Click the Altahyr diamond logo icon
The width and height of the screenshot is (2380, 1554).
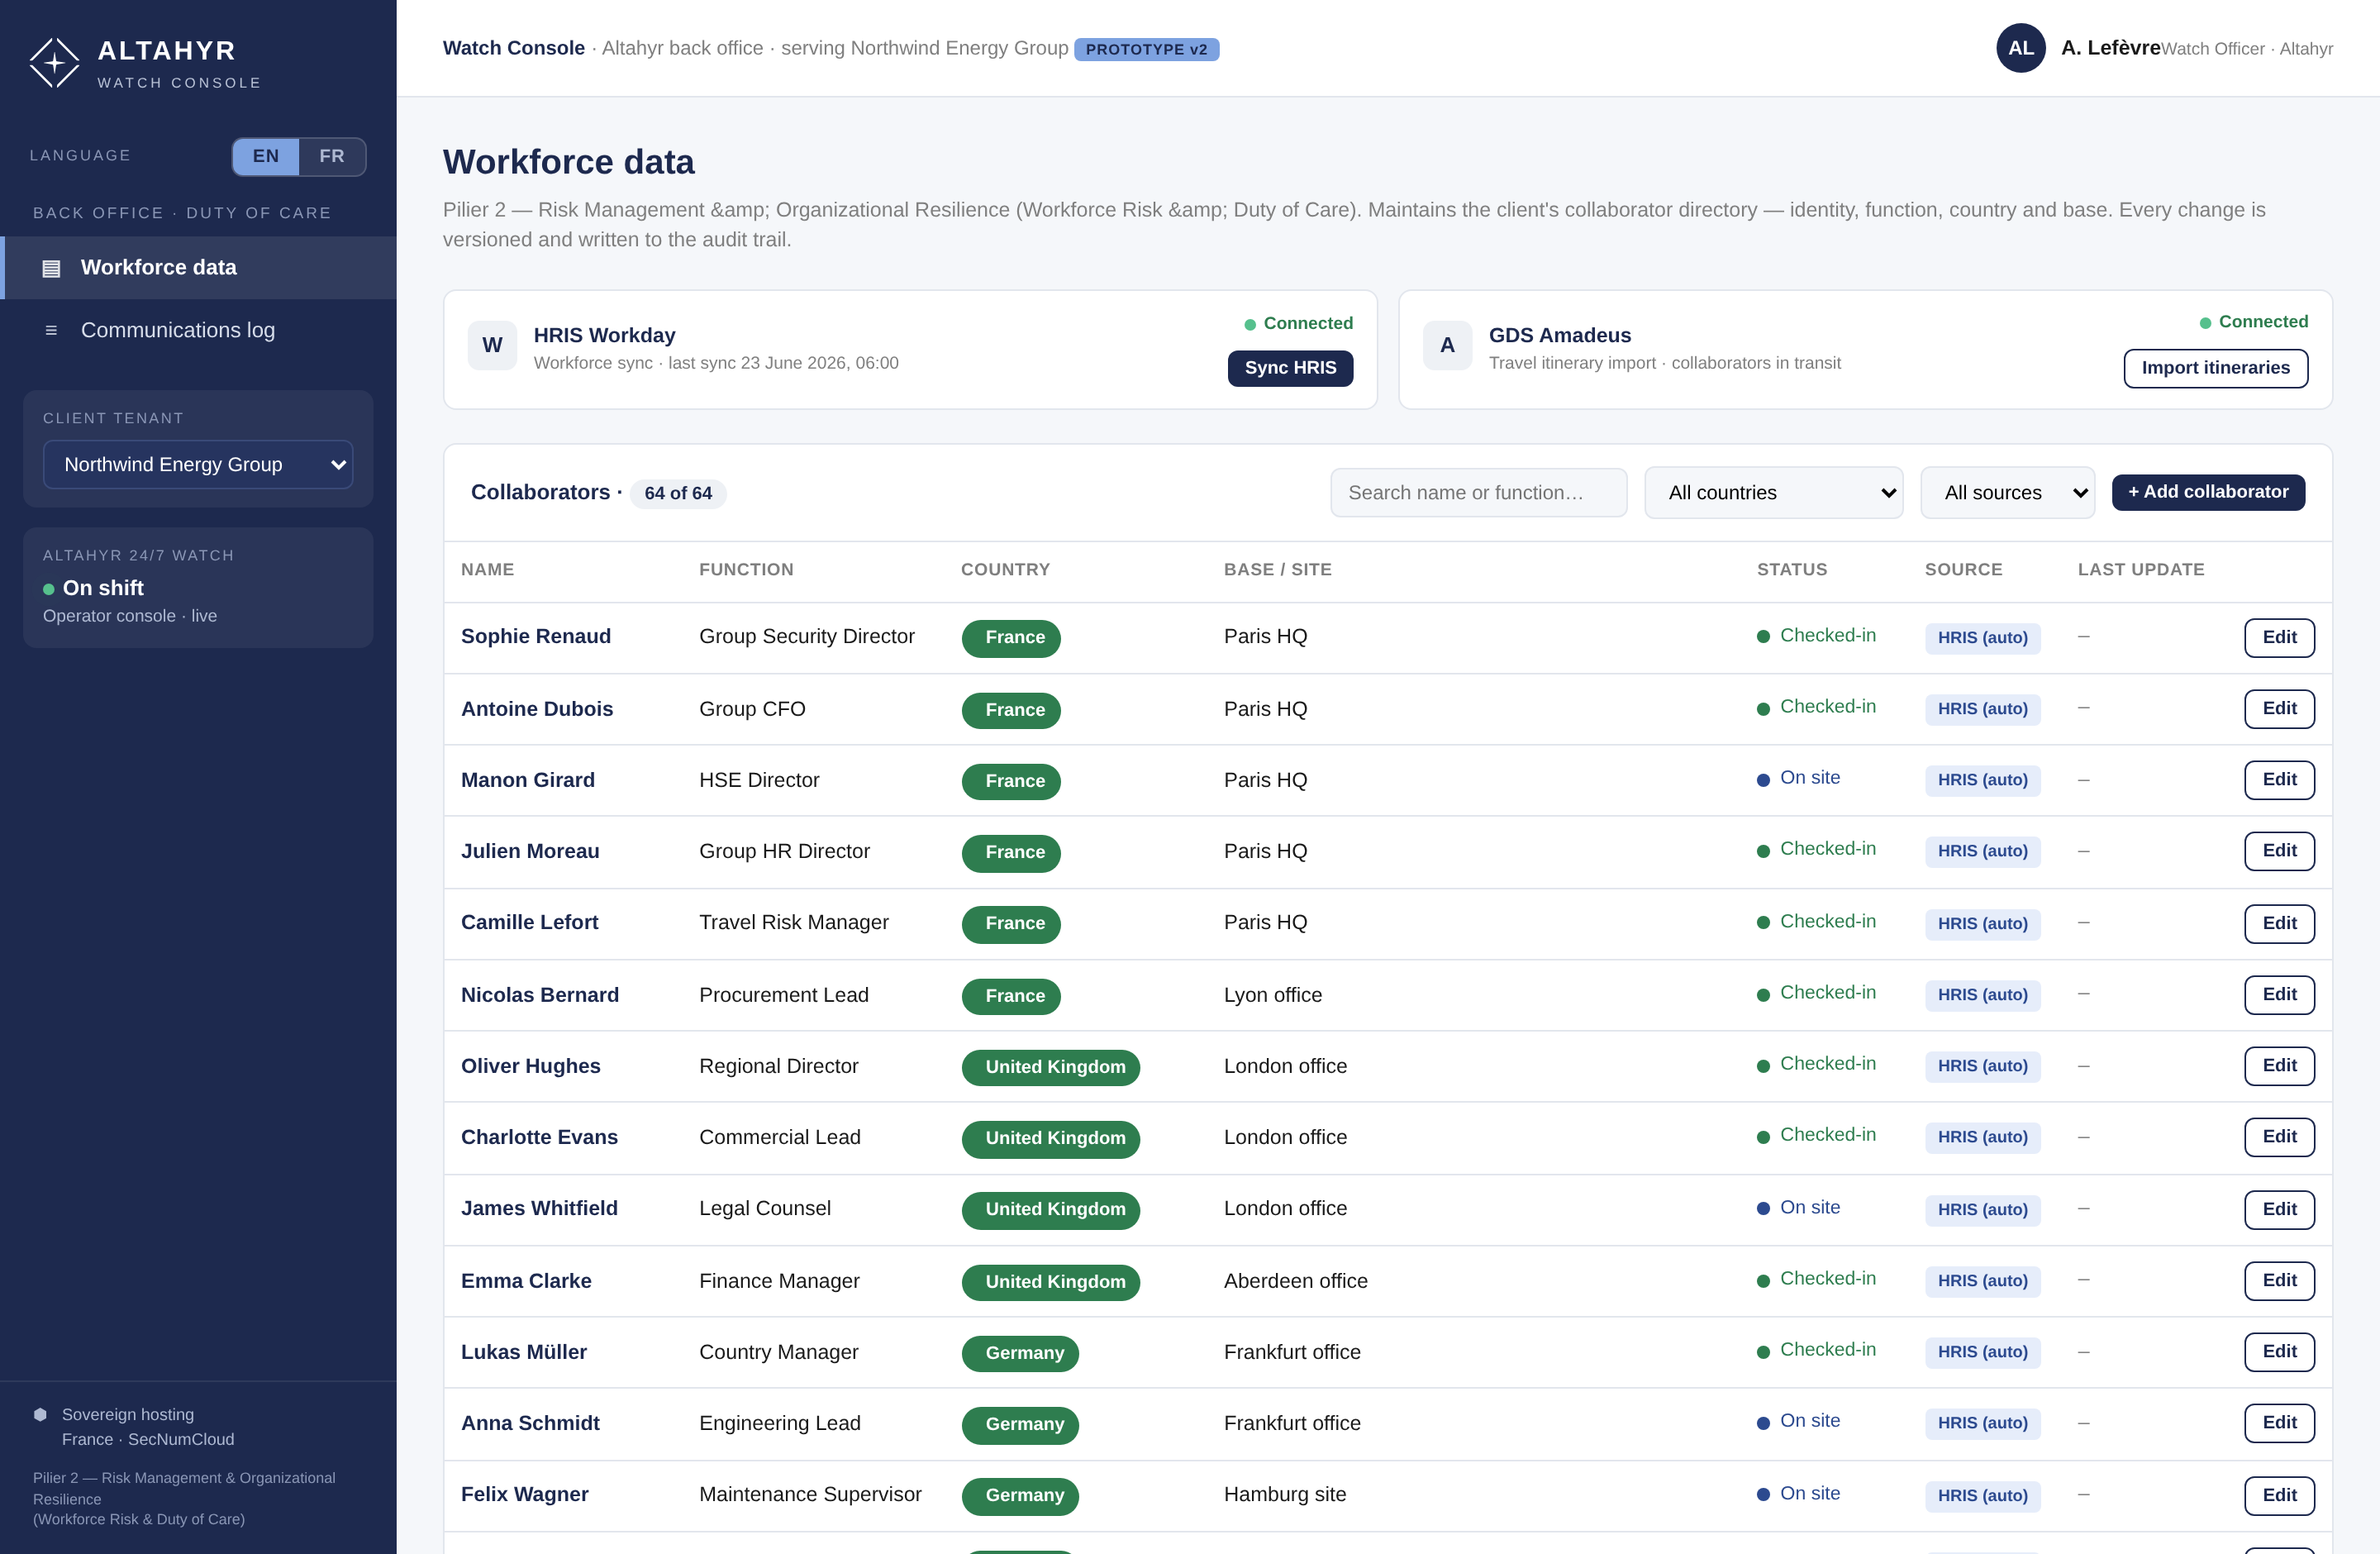[x=54, y=62]
